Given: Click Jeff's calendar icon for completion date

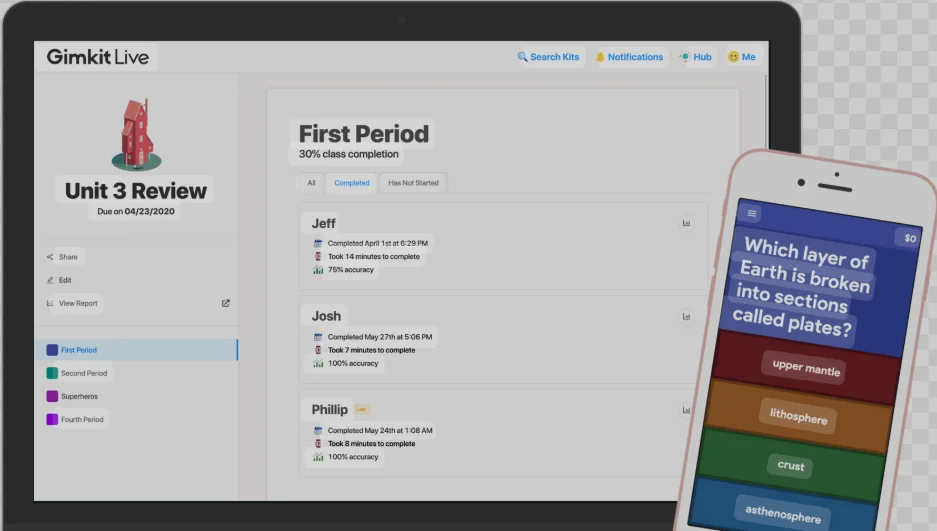Looking at the screenshot, I should (x=318, y=244).
